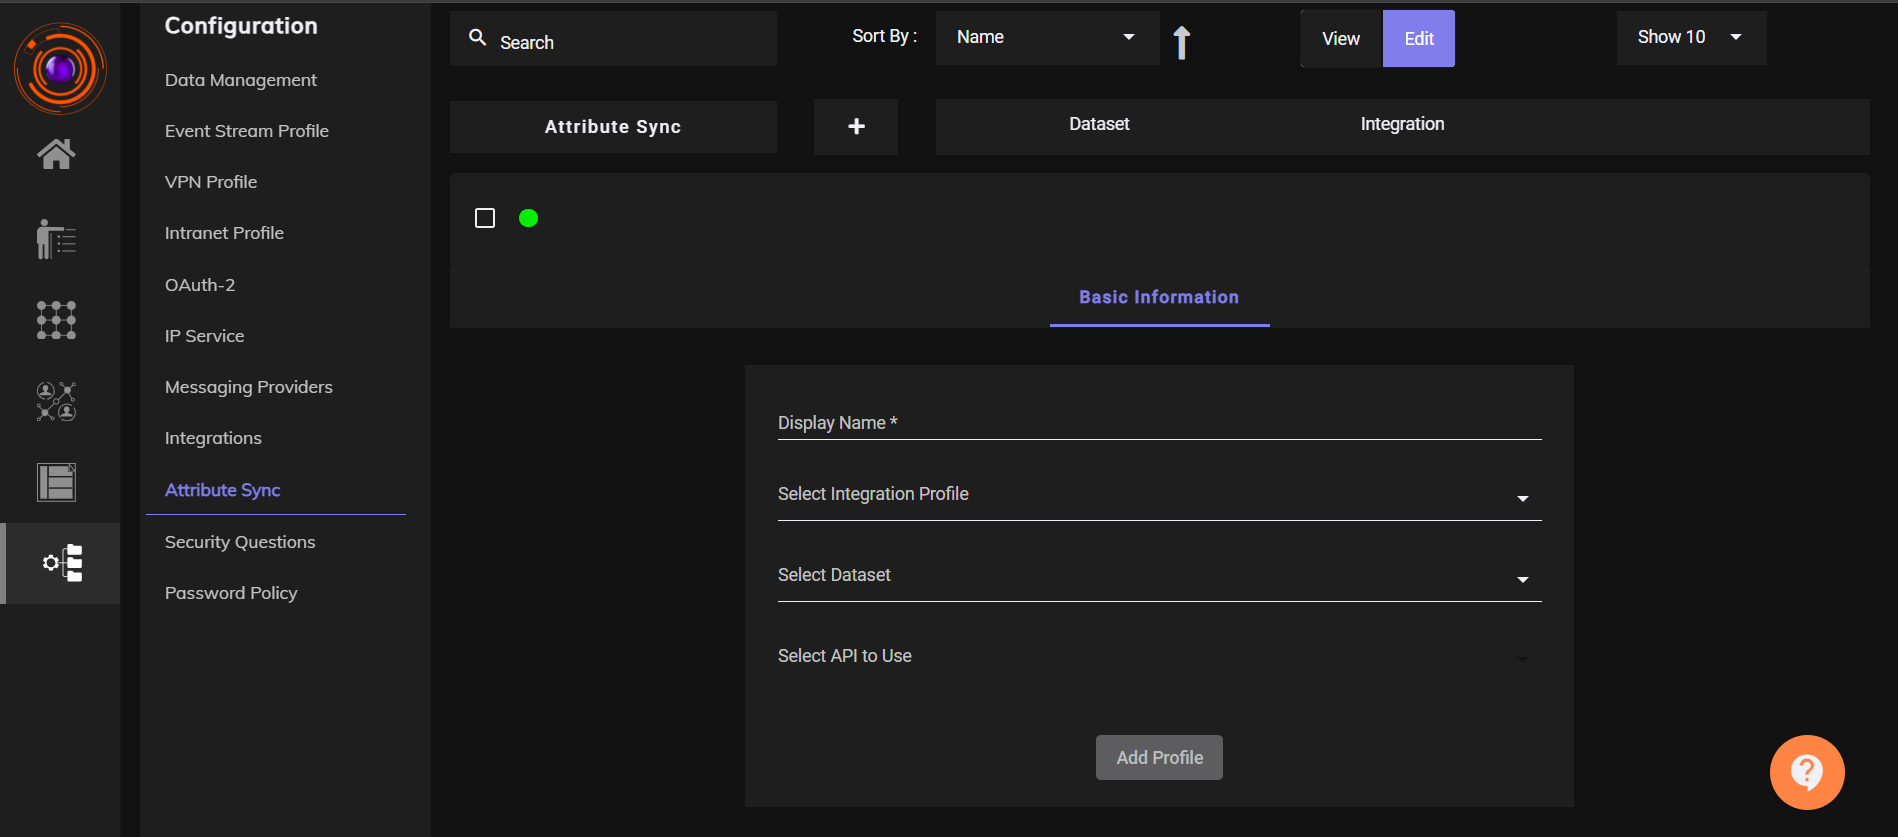Tick the profile row checkbox
Image resolution: width=1898 pixels, height=837 pixels.
click(x=485, y=218)
